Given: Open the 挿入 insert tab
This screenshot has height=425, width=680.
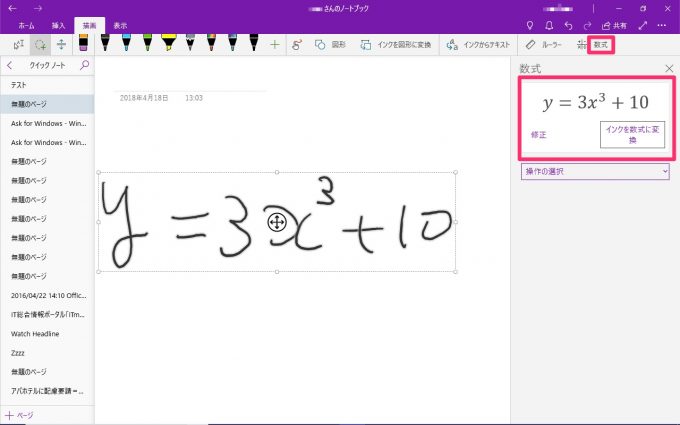Looking at the screenshot, I should pos(58,26).
